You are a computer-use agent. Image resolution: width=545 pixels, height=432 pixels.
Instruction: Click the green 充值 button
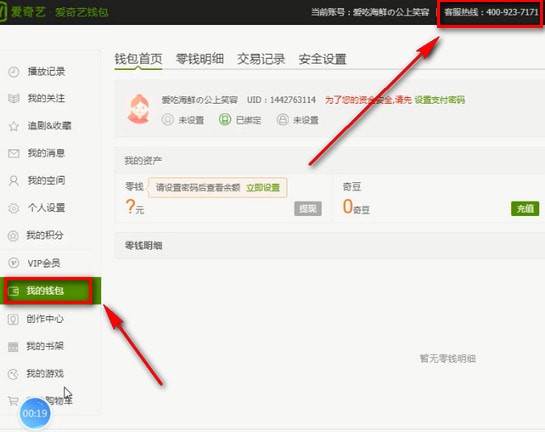[x=525, y=209]
